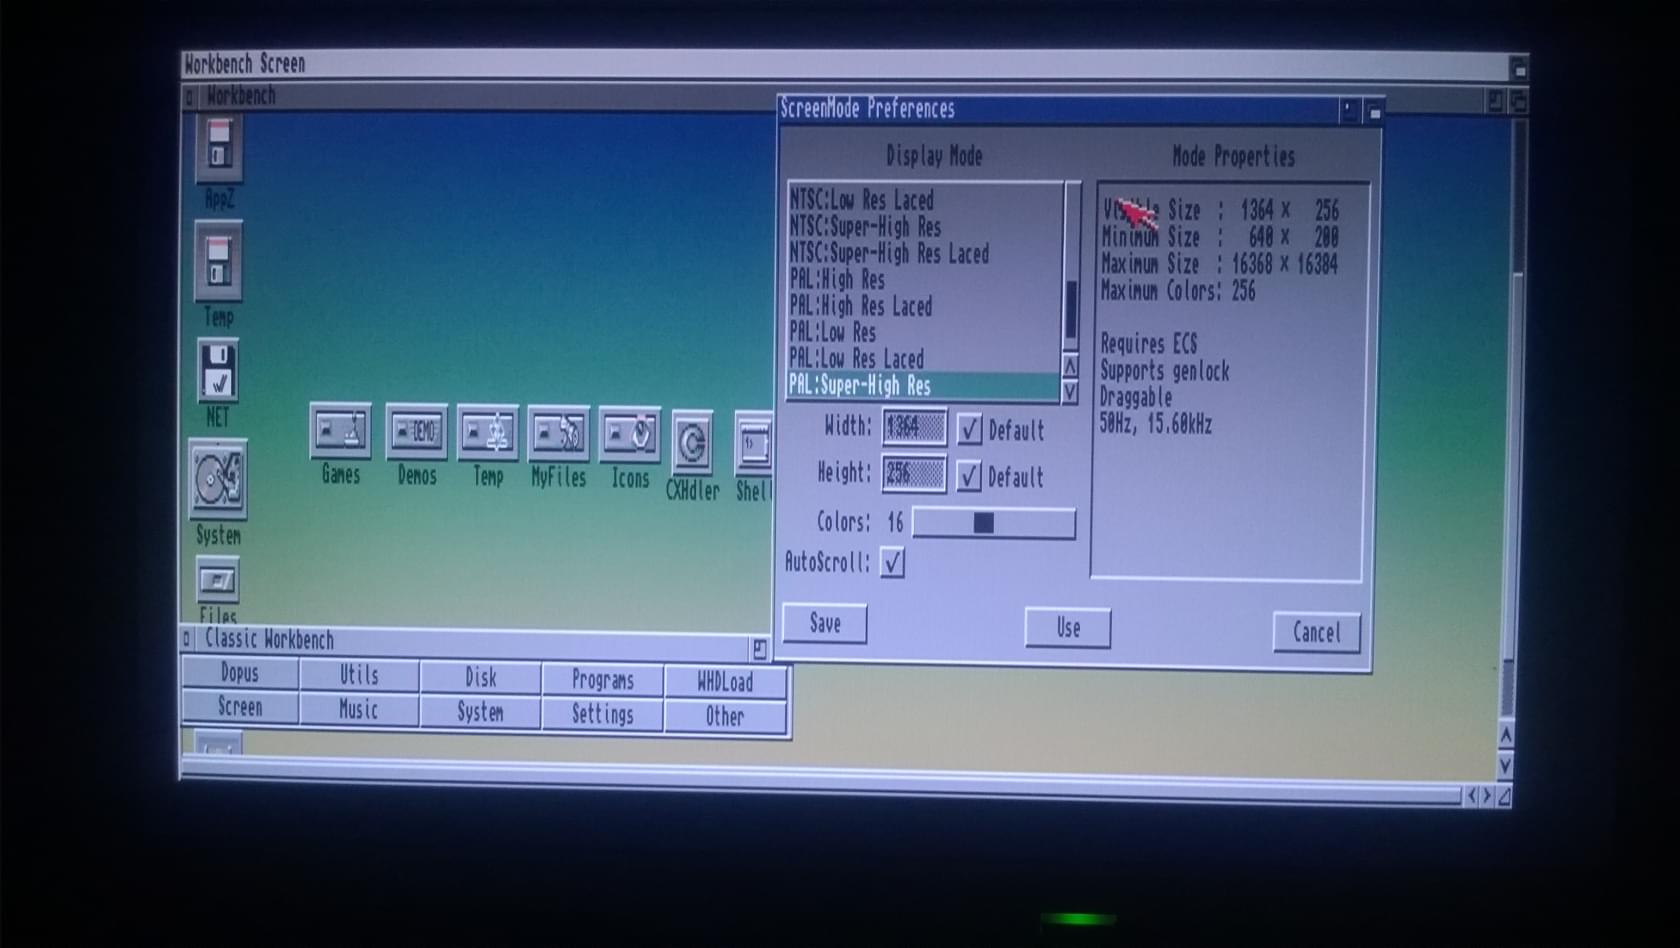Click the Workbench window resize gadget

(x=1504, y=796)
